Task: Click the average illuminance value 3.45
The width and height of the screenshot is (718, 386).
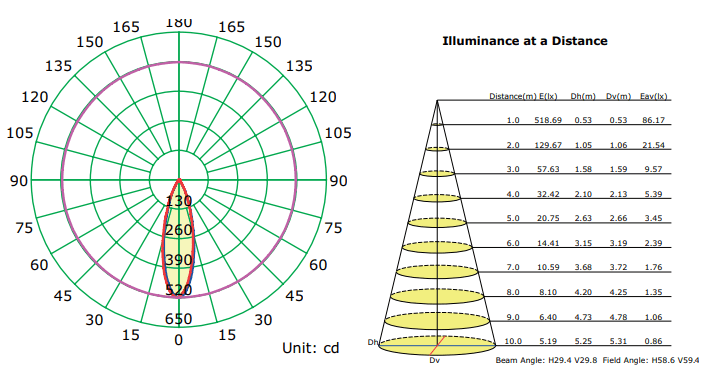Action: click(653, 218)
